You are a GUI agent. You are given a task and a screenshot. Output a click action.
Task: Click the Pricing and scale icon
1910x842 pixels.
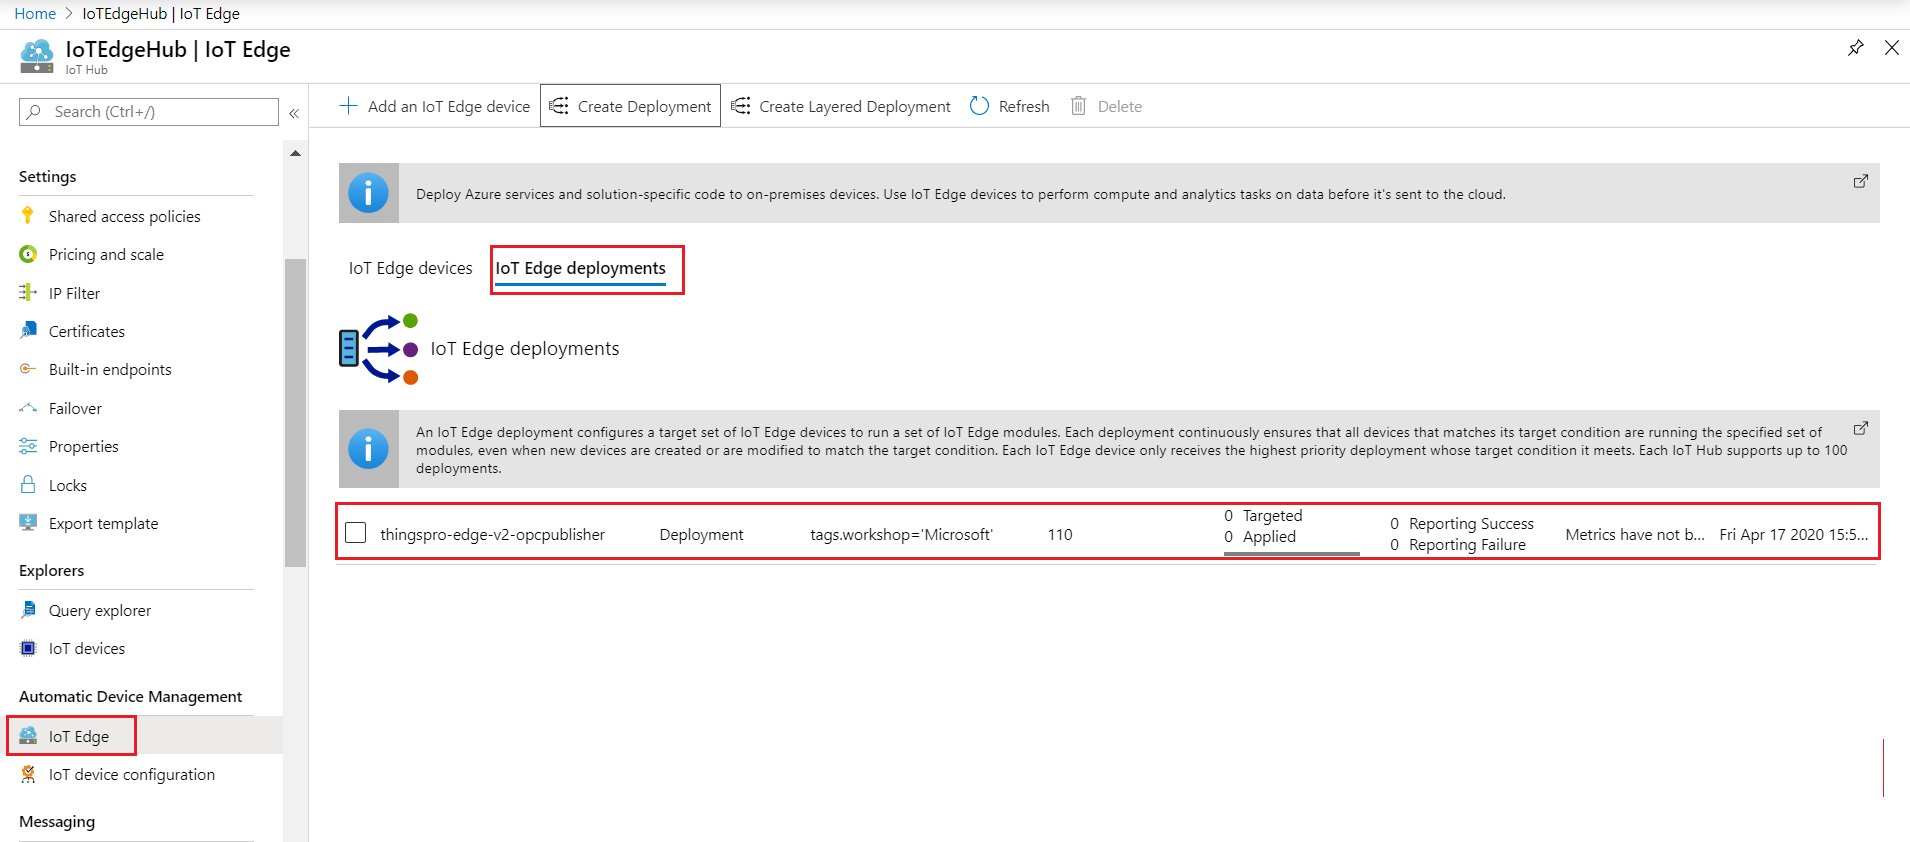coord(28,254)
